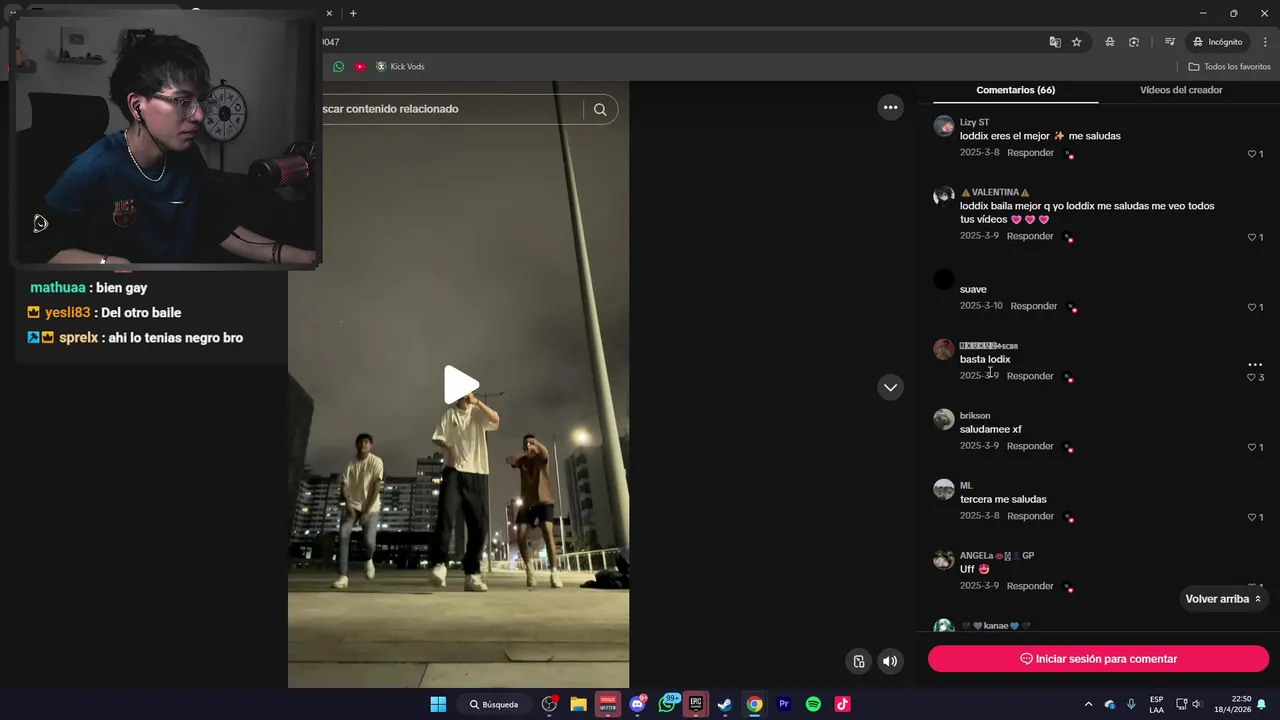Open media controls toolbar icon

click(x=1169, y=42)
